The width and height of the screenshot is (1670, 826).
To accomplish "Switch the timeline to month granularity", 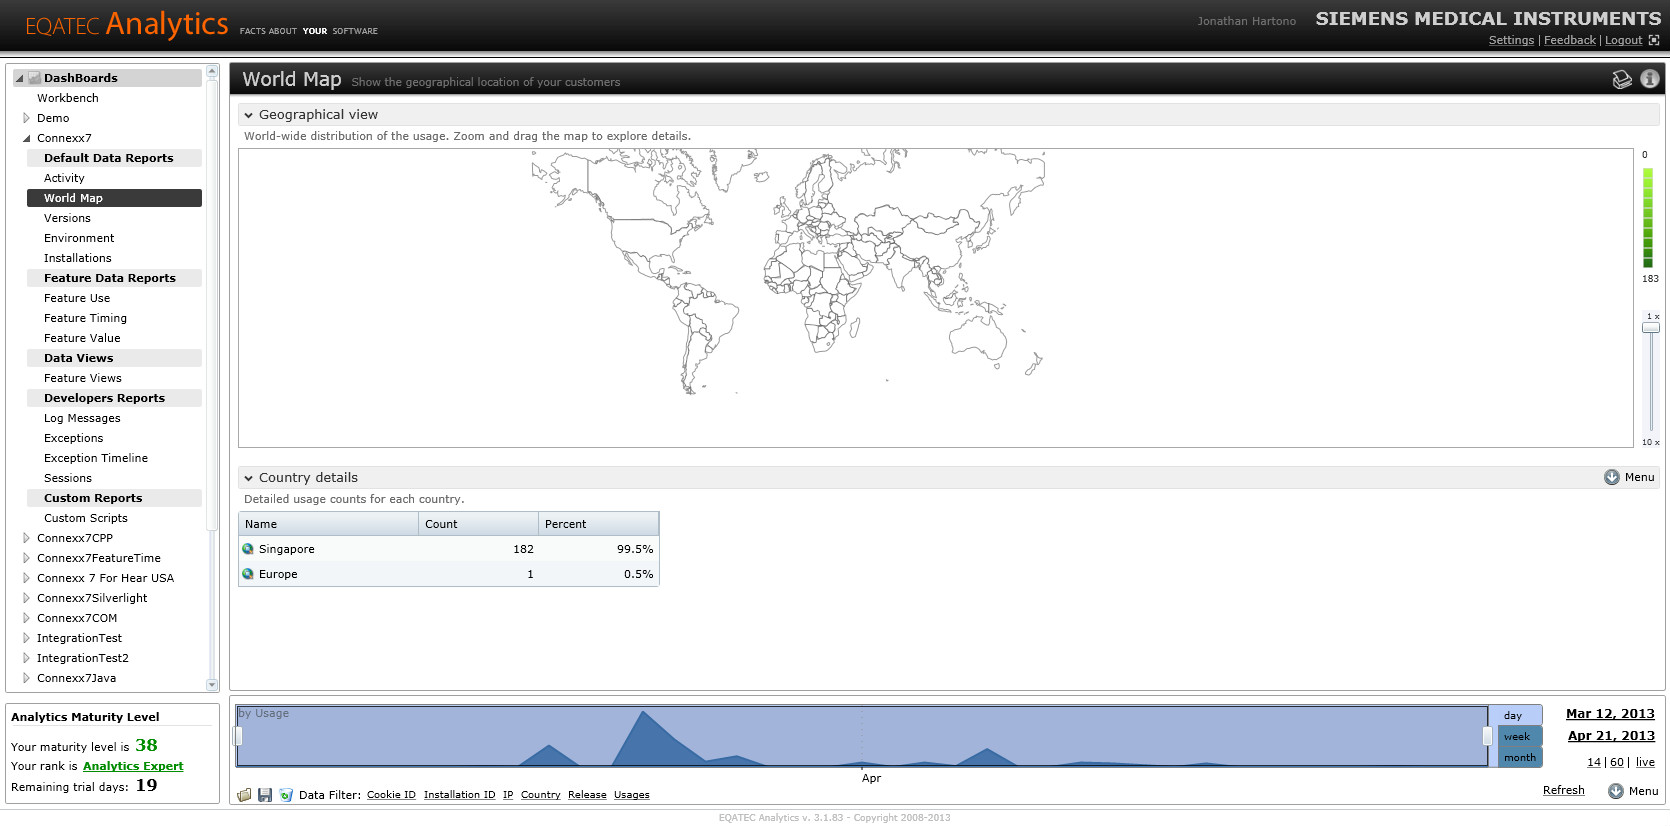I will point(1520,757).
